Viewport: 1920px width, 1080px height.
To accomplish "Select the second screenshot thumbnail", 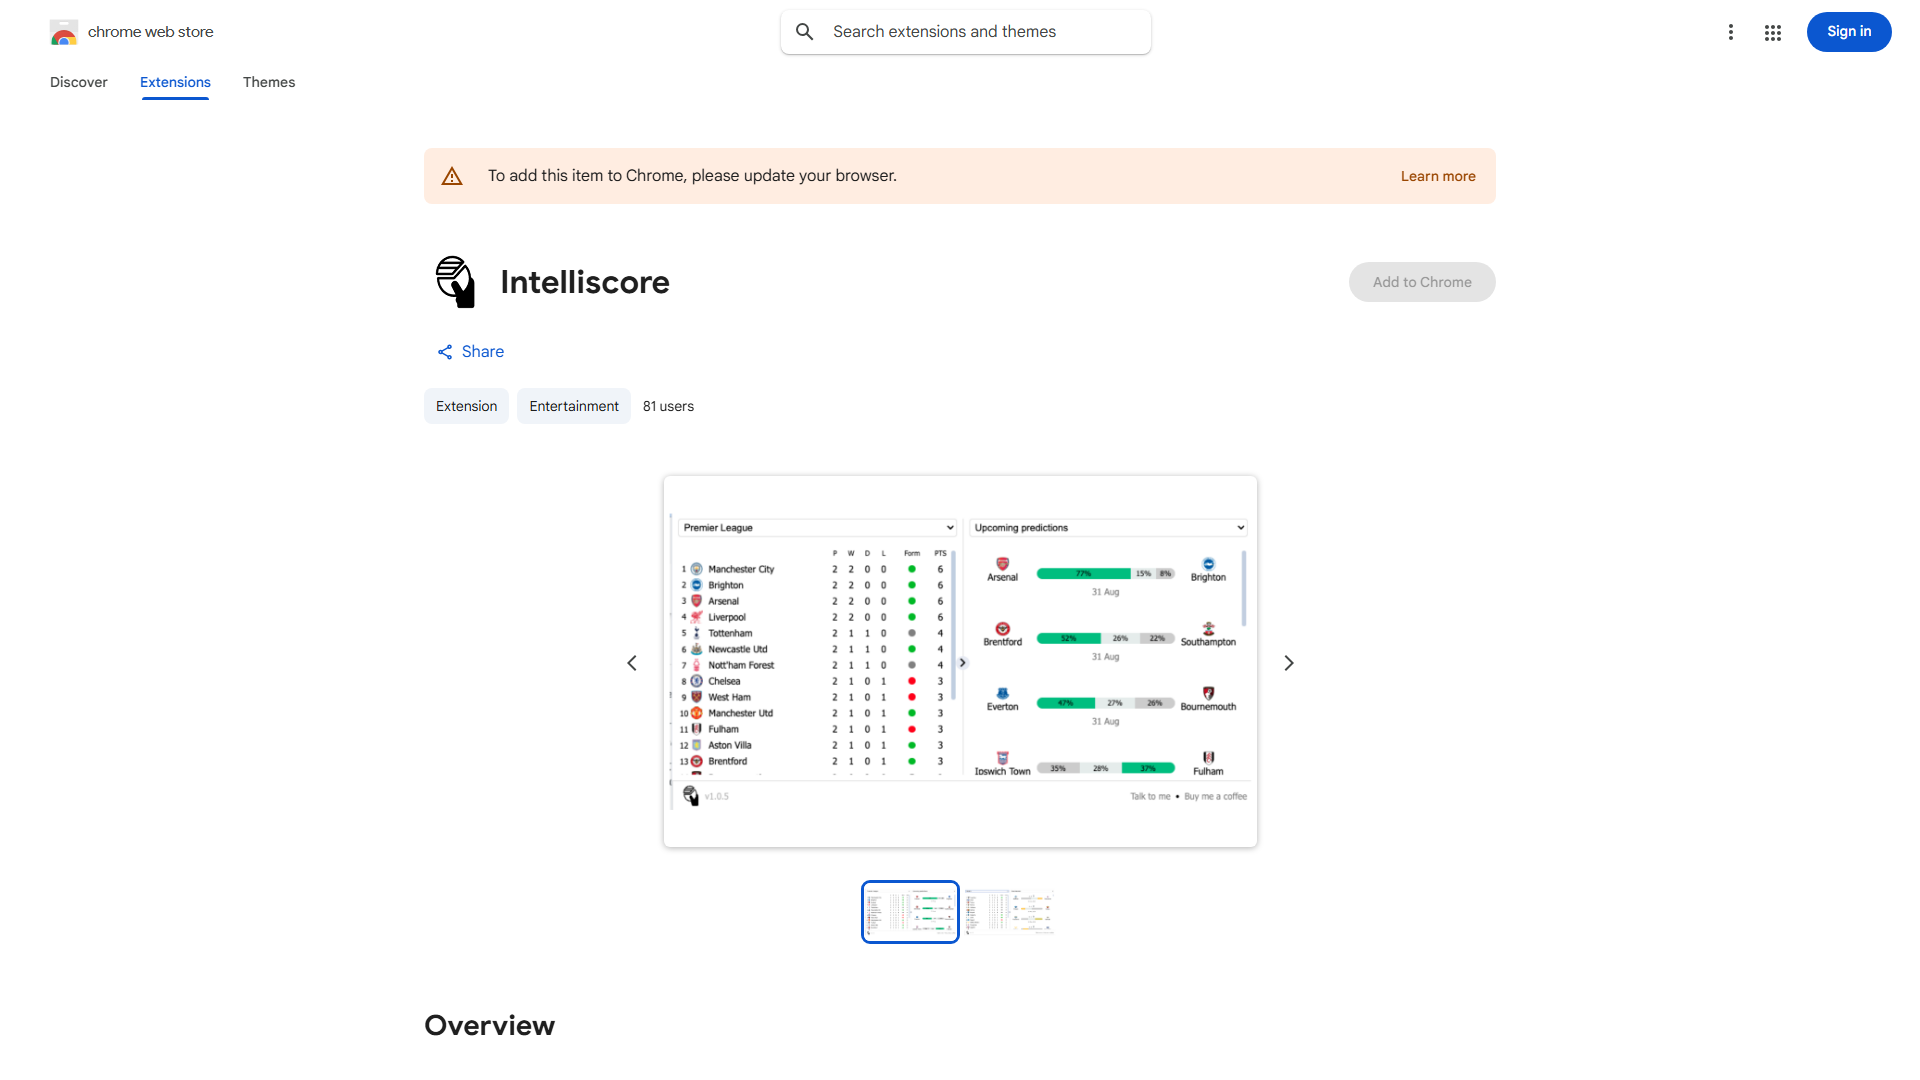I will [x=1009, y=911].
